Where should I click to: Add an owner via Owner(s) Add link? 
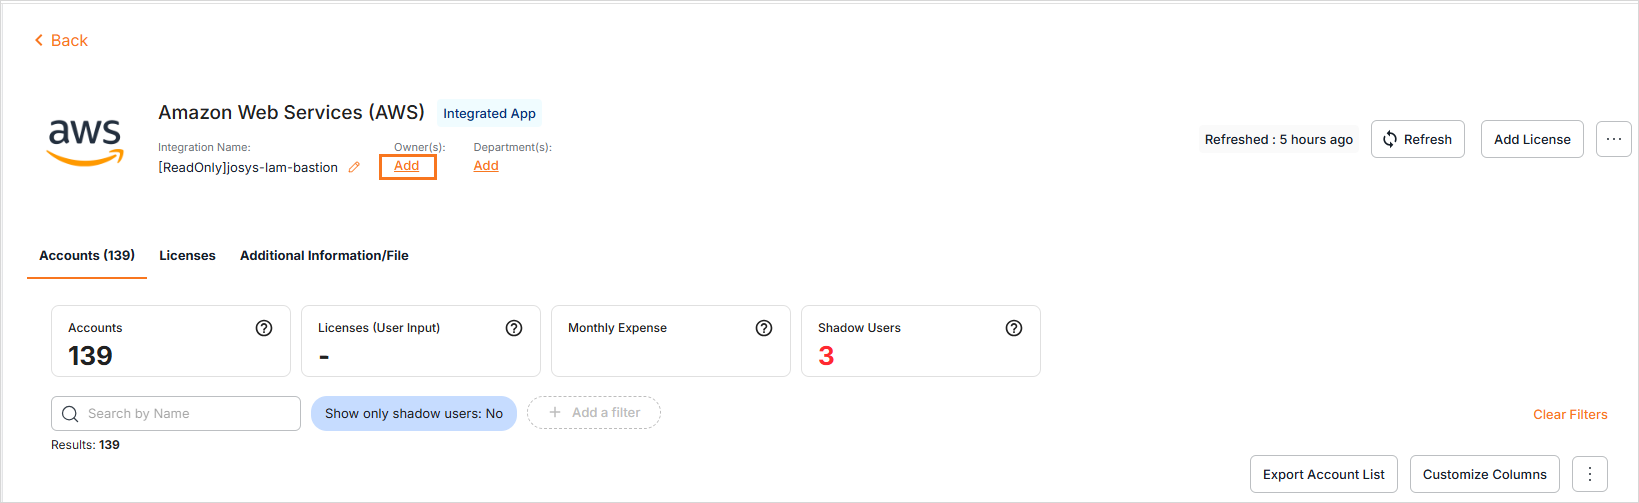(x=407, y=166)
